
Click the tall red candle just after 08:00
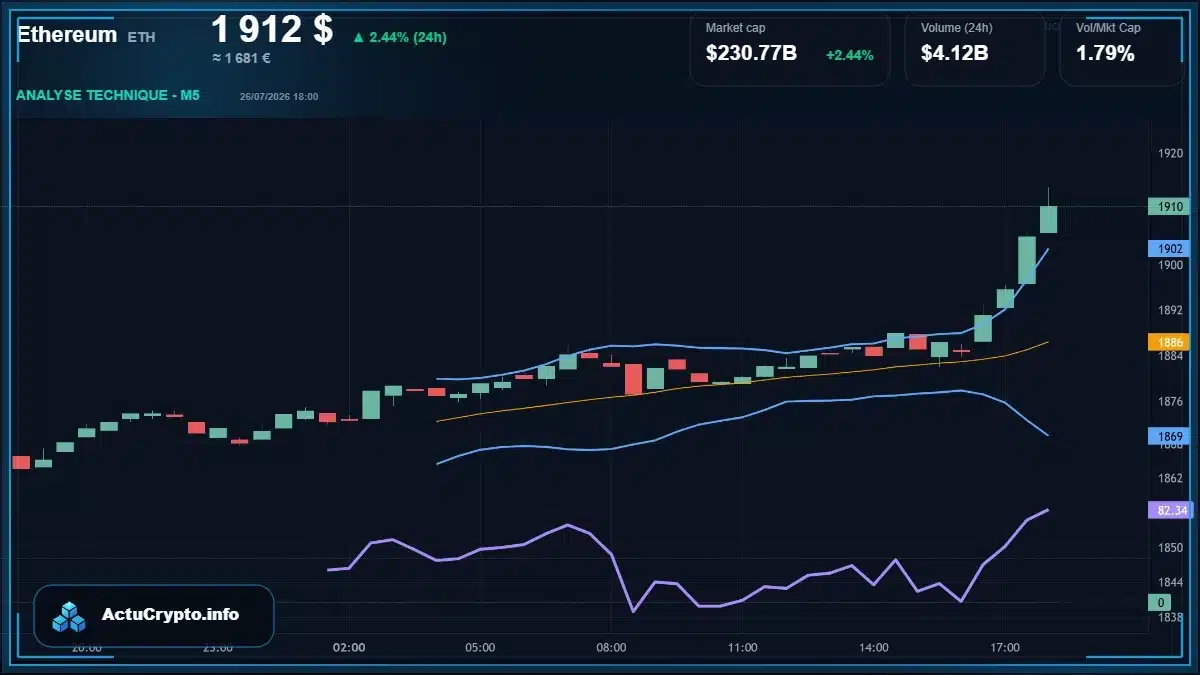(633, 379)
